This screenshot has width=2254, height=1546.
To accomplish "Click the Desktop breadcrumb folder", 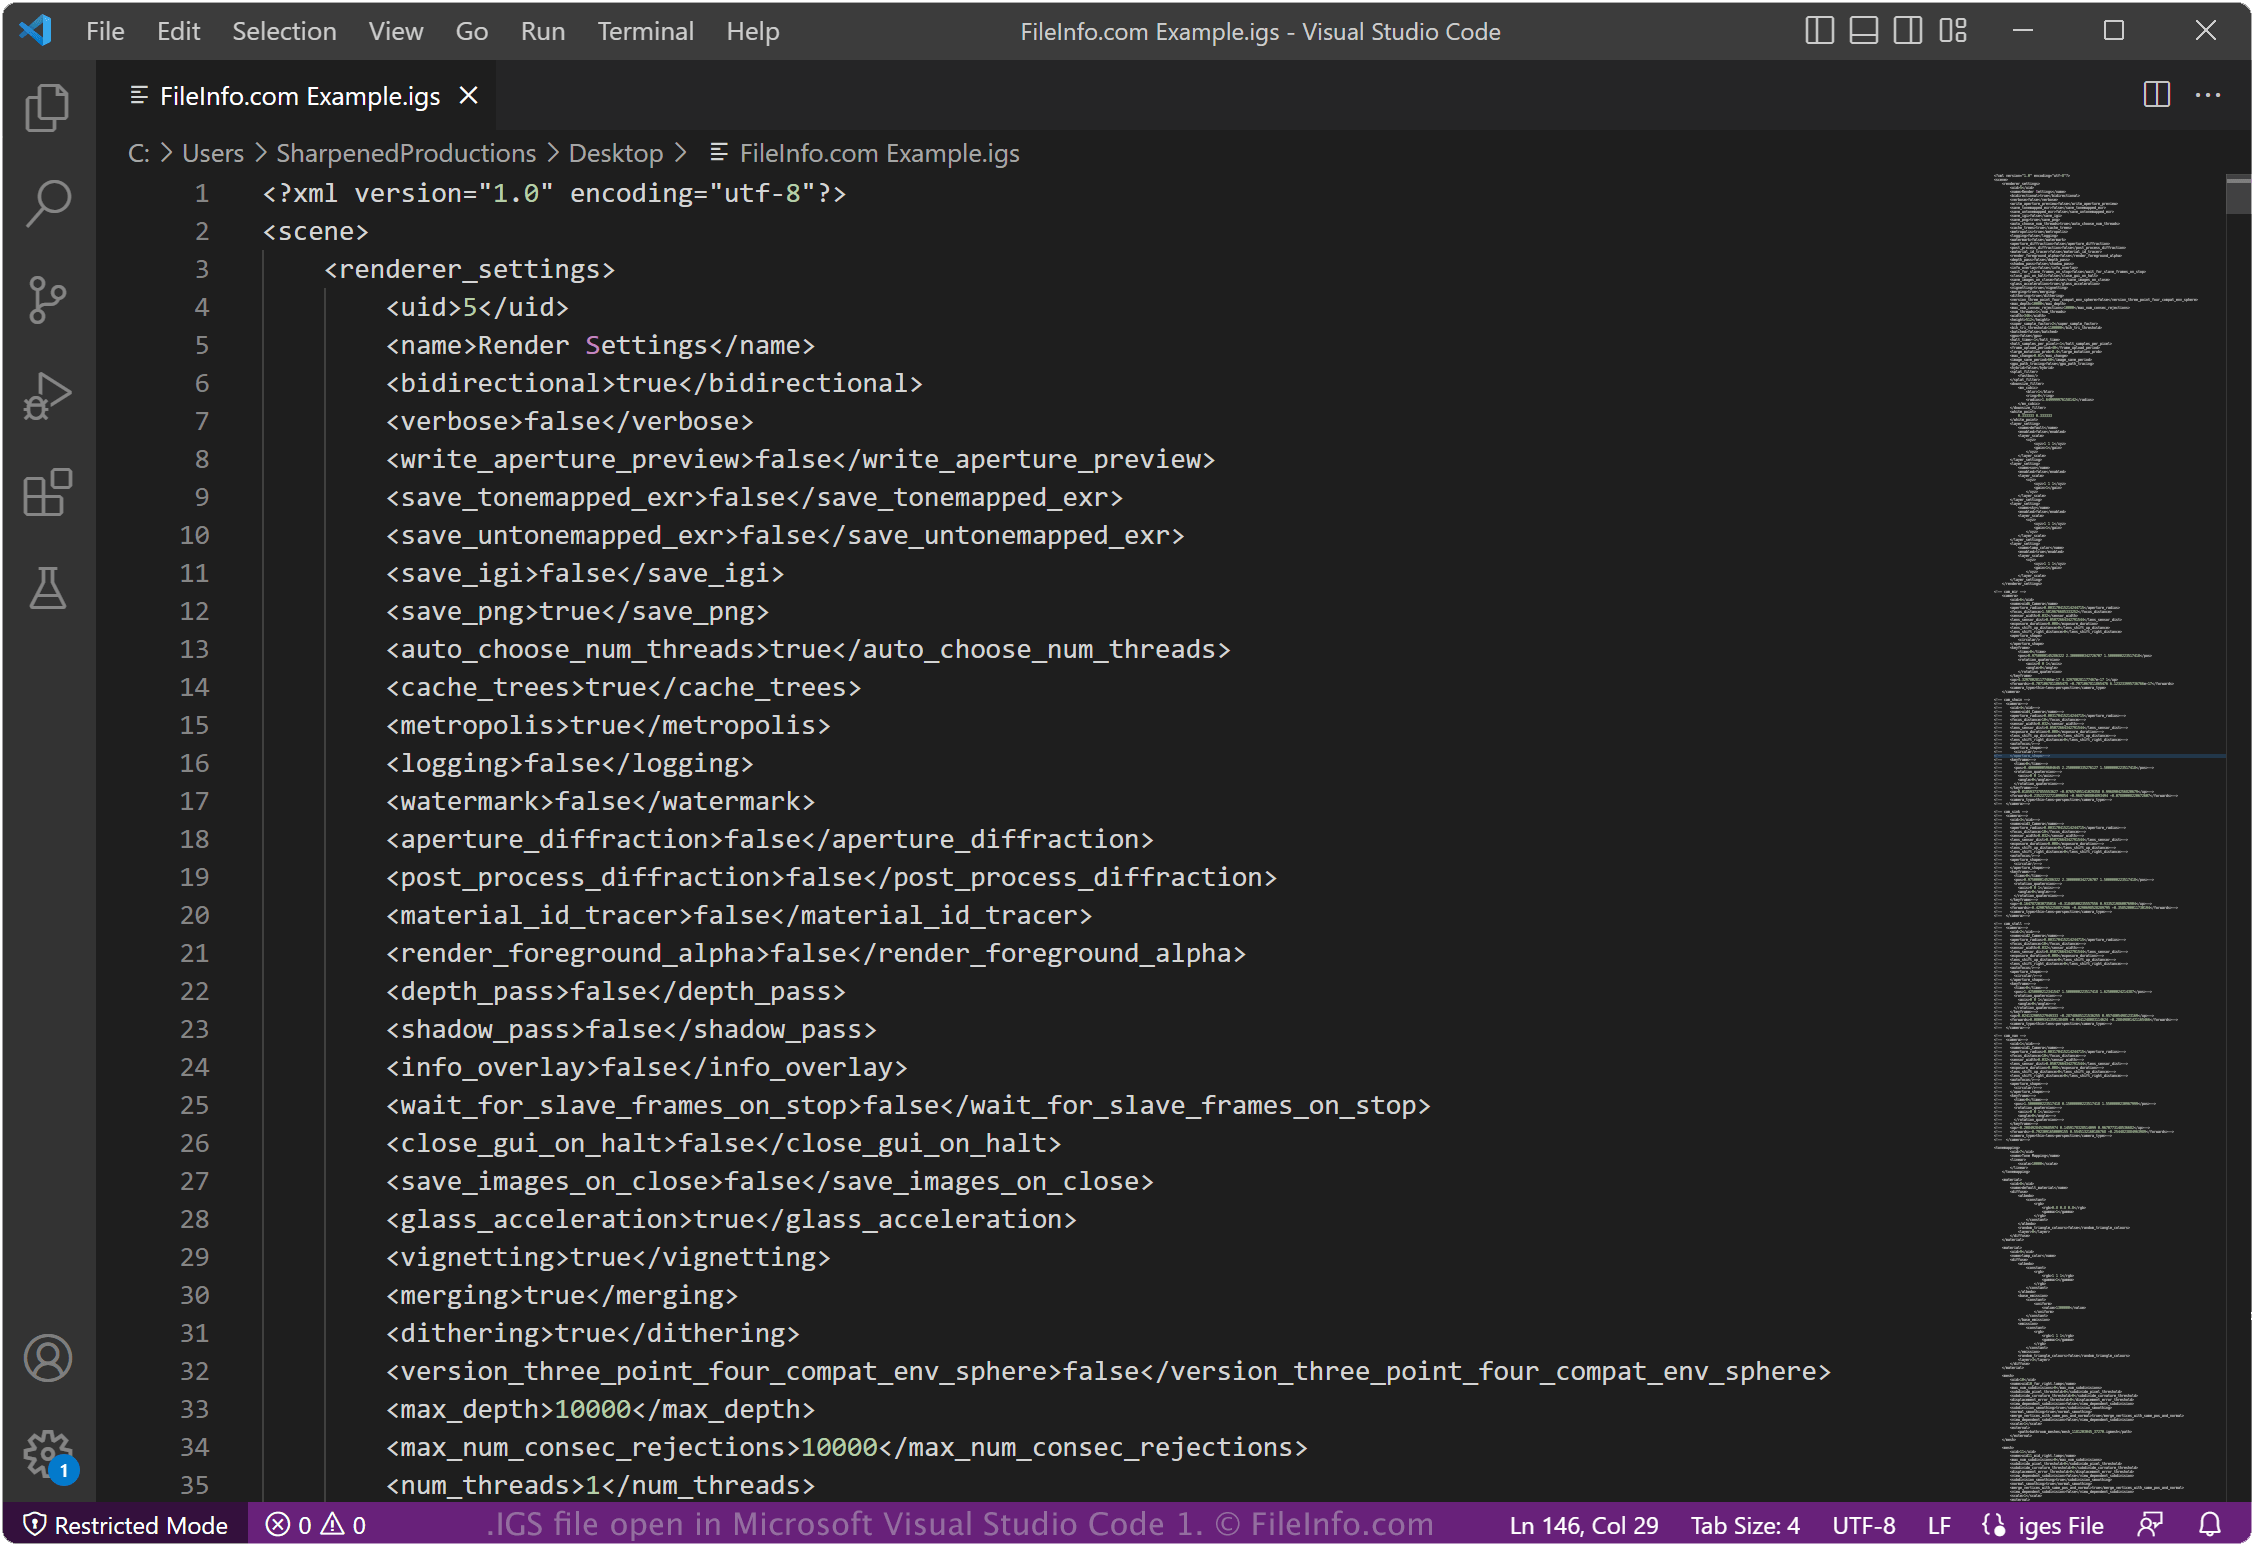I will (x=615, y=153).
